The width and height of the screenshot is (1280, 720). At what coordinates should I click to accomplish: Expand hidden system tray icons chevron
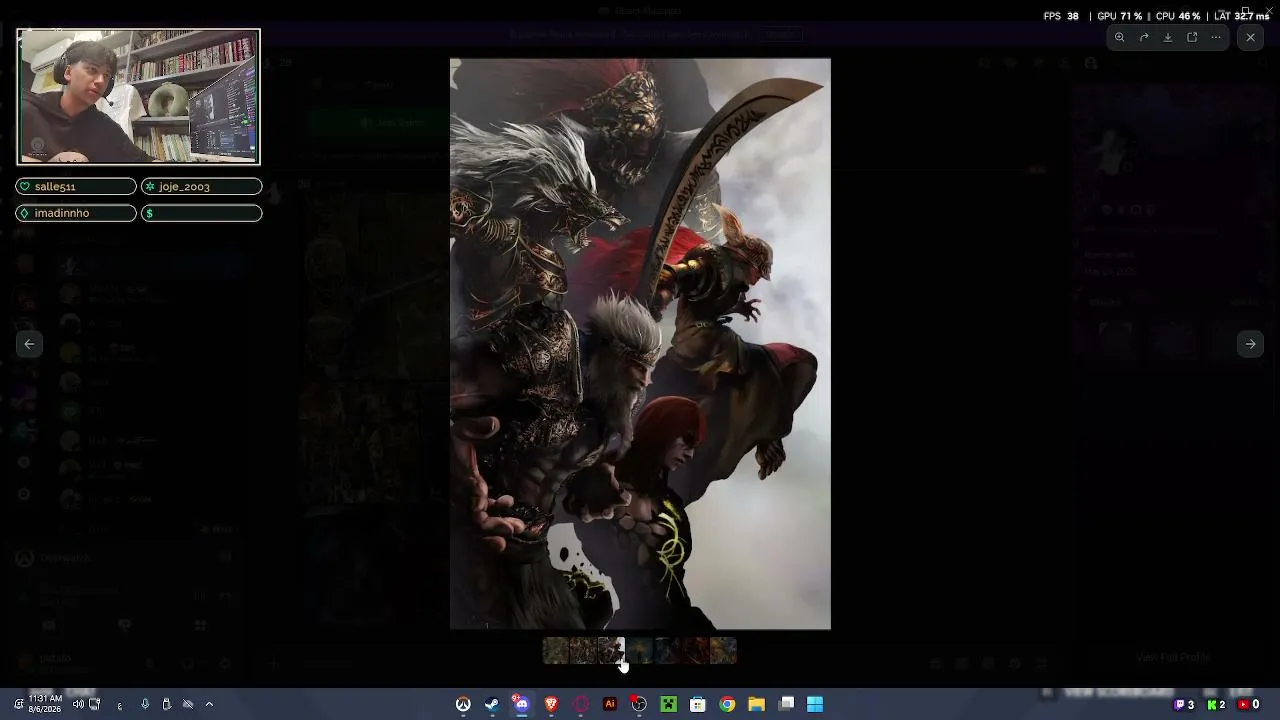pos(209,704)
